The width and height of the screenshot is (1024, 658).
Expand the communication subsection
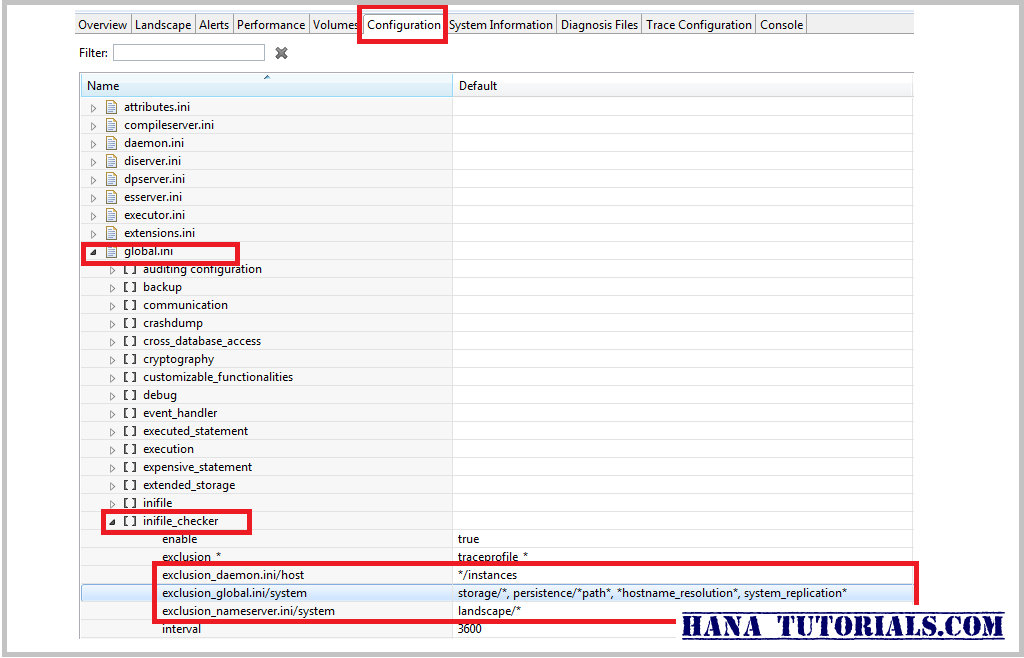[112, 305]
